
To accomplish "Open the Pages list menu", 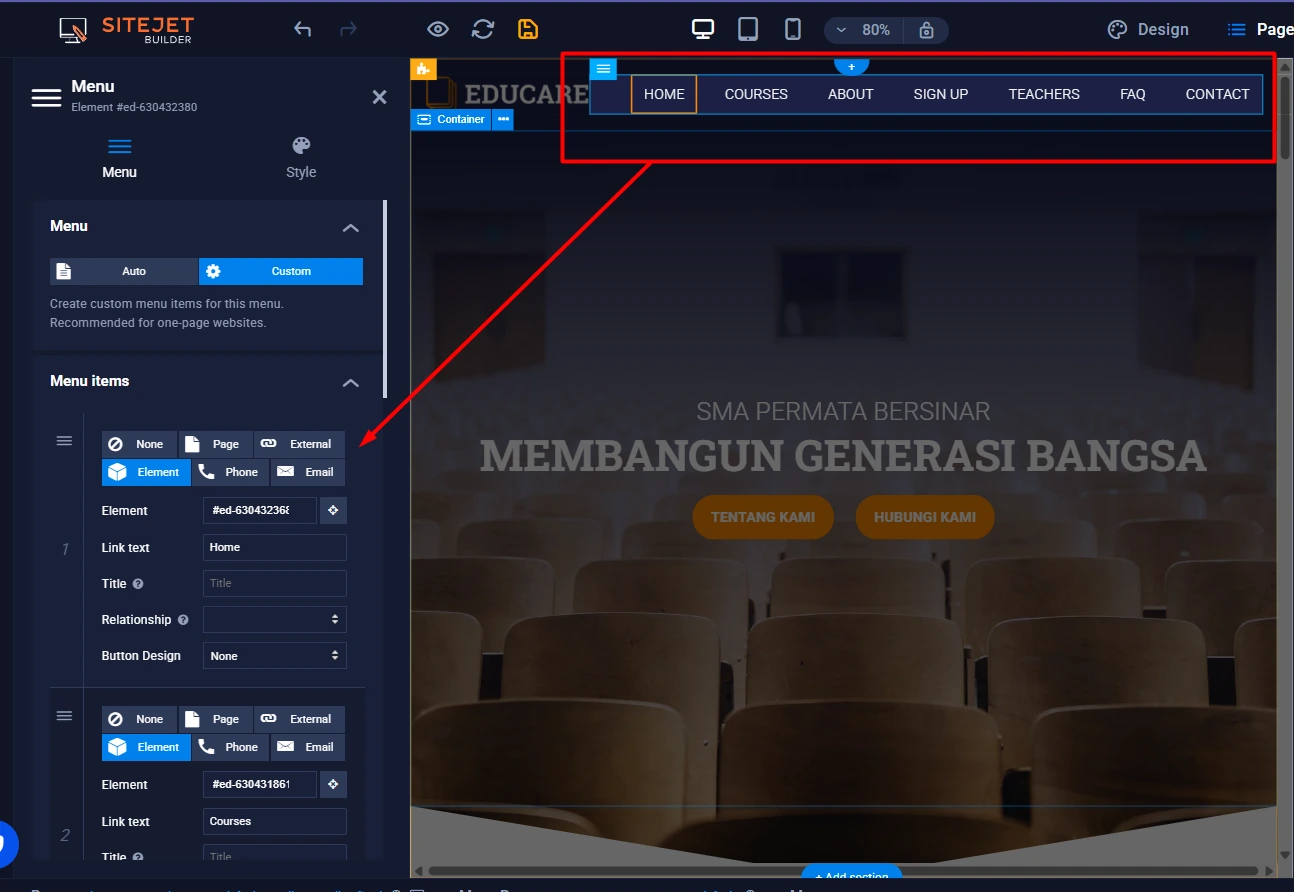I will pyautogui.click(x=1260, y=30).
